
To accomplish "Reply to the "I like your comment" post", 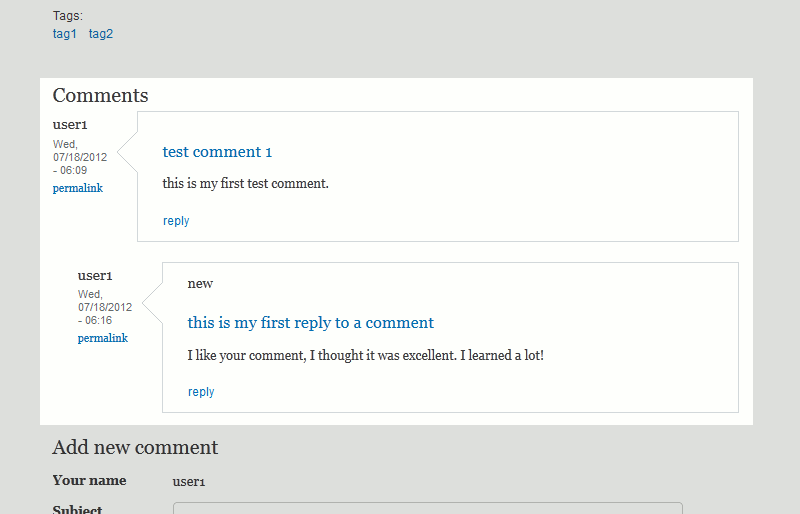I will 201,392.
